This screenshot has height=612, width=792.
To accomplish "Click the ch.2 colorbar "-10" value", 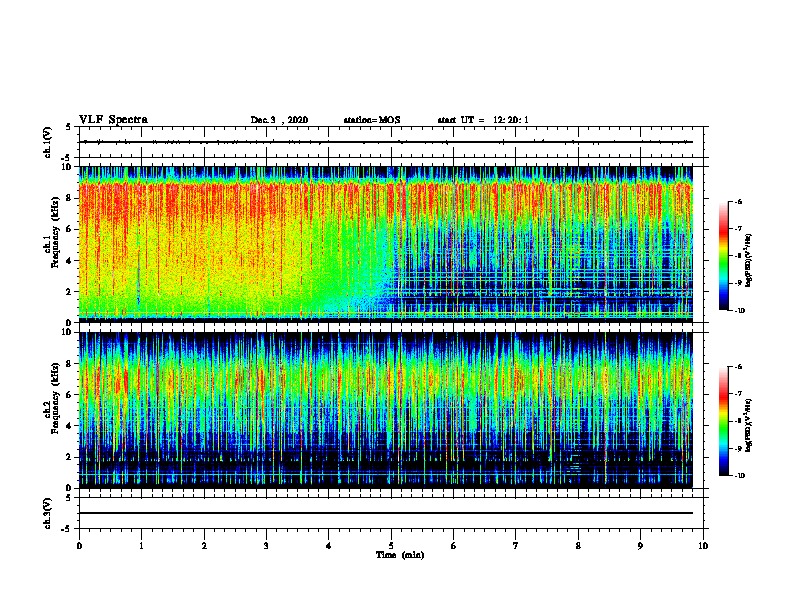I will 740,476.
